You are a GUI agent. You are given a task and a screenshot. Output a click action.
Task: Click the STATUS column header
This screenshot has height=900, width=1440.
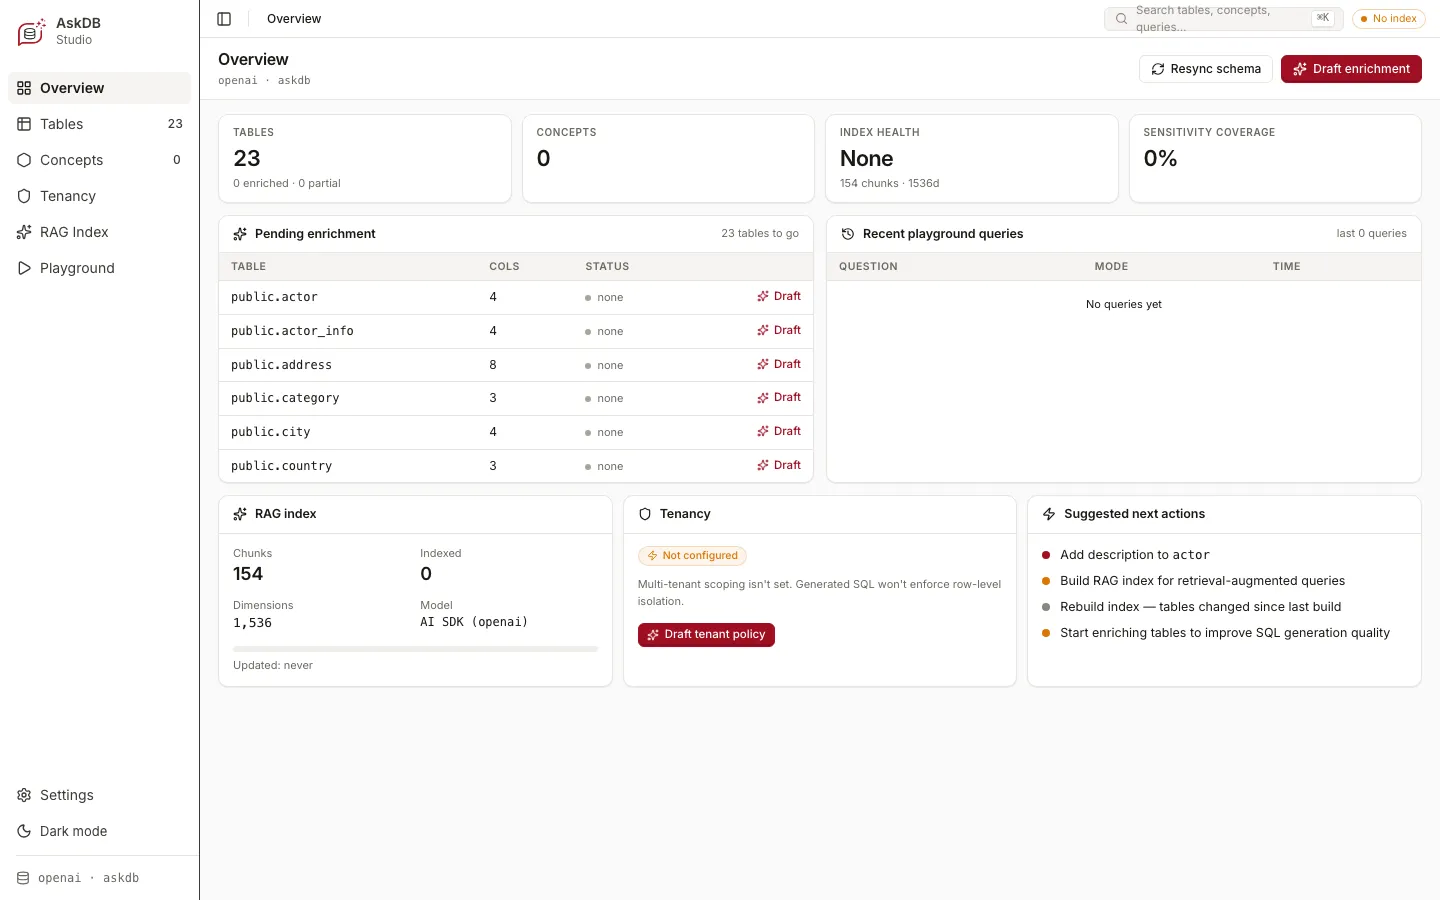click(607, 267)
